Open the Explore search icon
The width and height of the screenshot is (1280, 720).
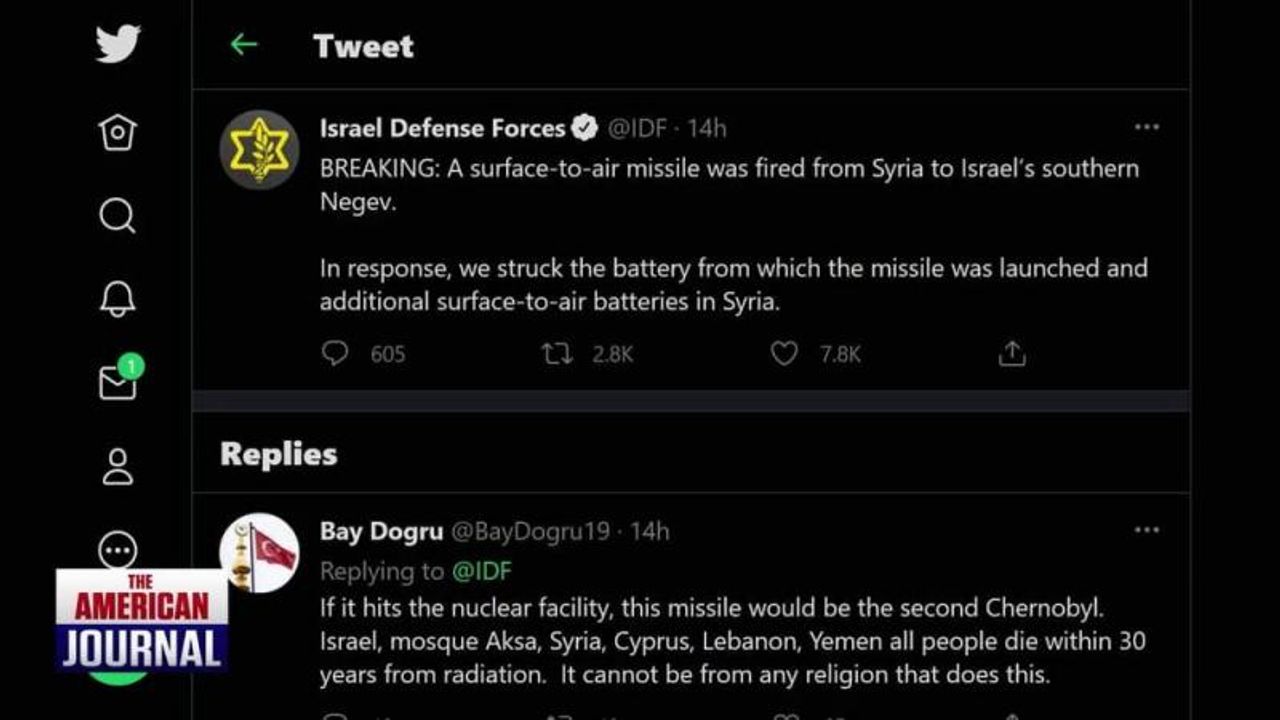[118, 215]
